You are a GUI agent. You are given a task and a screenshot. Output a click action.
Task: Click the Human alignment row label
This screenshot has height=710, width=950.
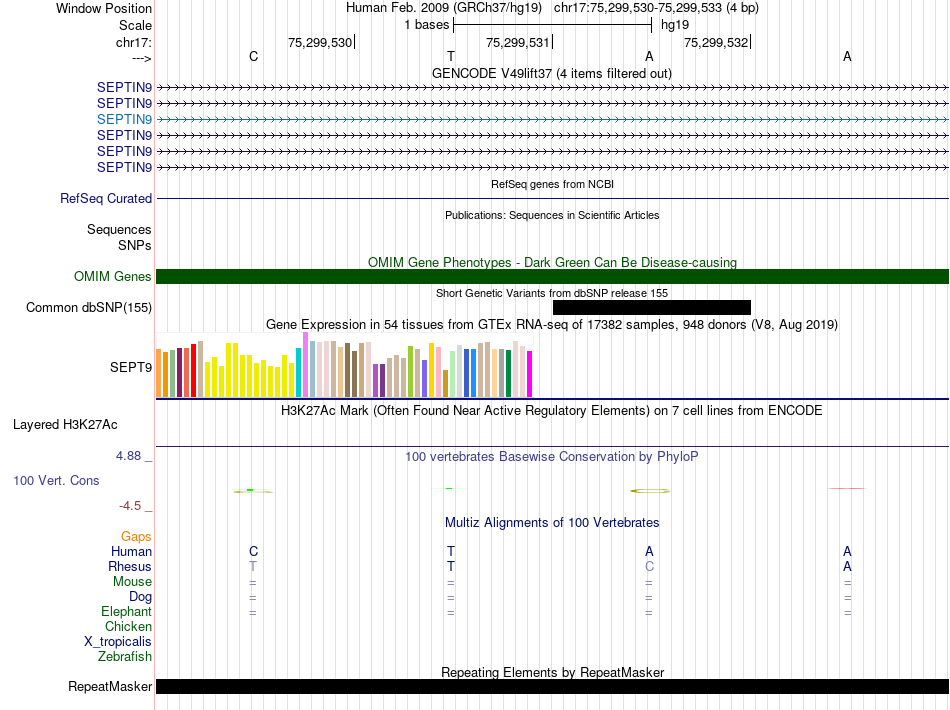131,551
